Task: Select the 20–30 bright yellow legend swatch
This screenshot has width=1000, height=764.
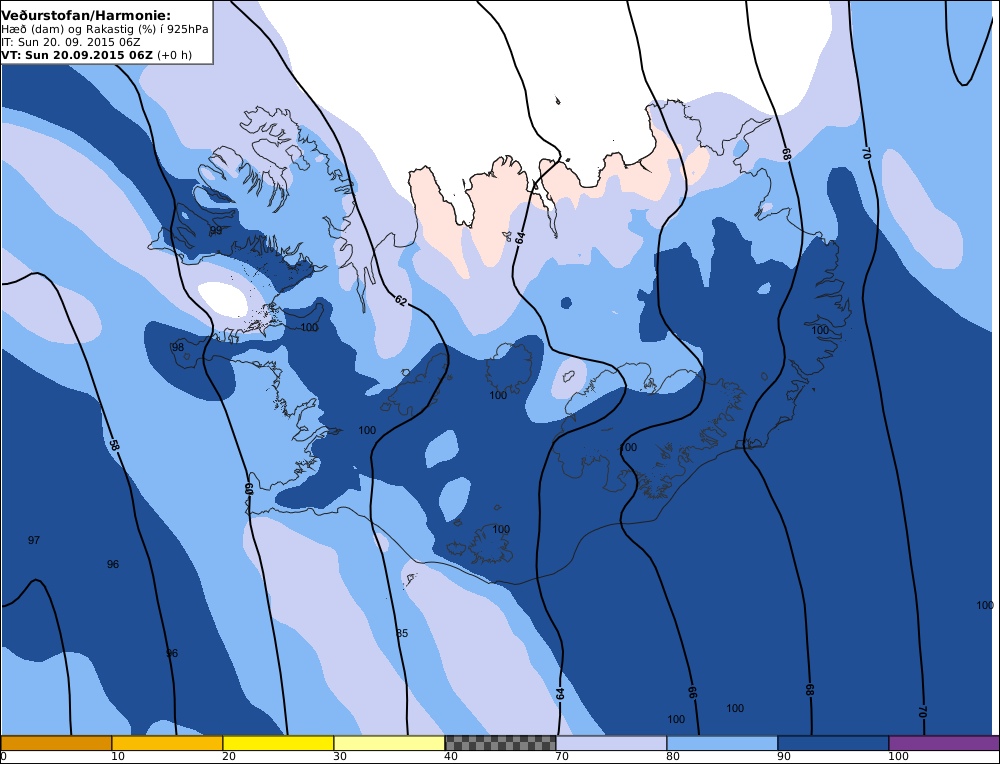Action: (x=278, y=743)
